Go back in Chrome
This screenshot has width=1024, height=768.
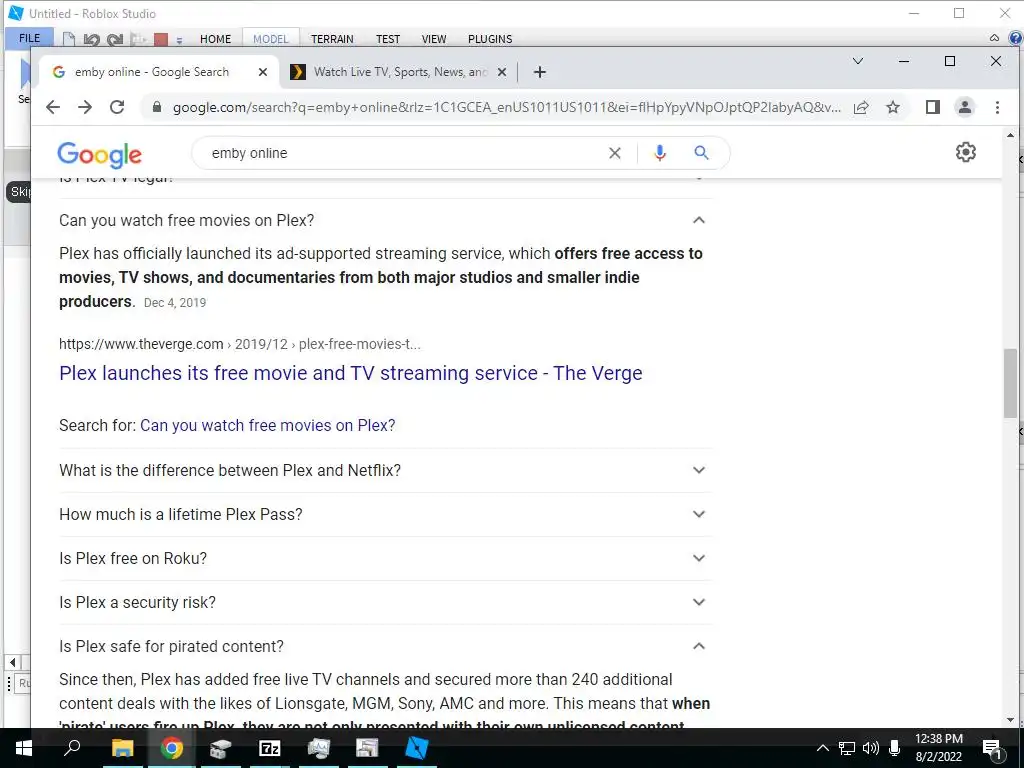pyautogui.click(x=53, y=107)
